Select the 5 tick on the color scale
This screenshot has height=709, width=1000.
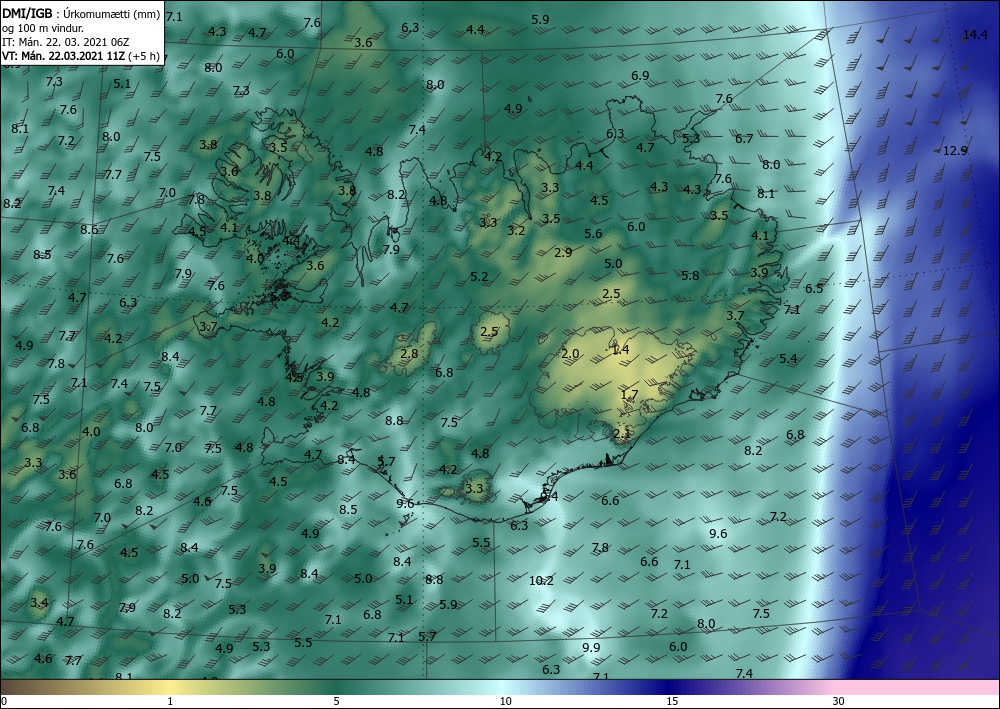tap(336, 701)
